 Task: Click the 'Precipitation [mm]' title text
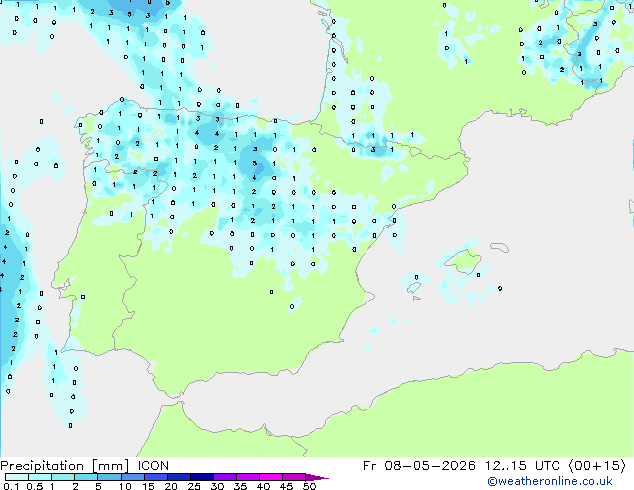[x=65, y=466]
